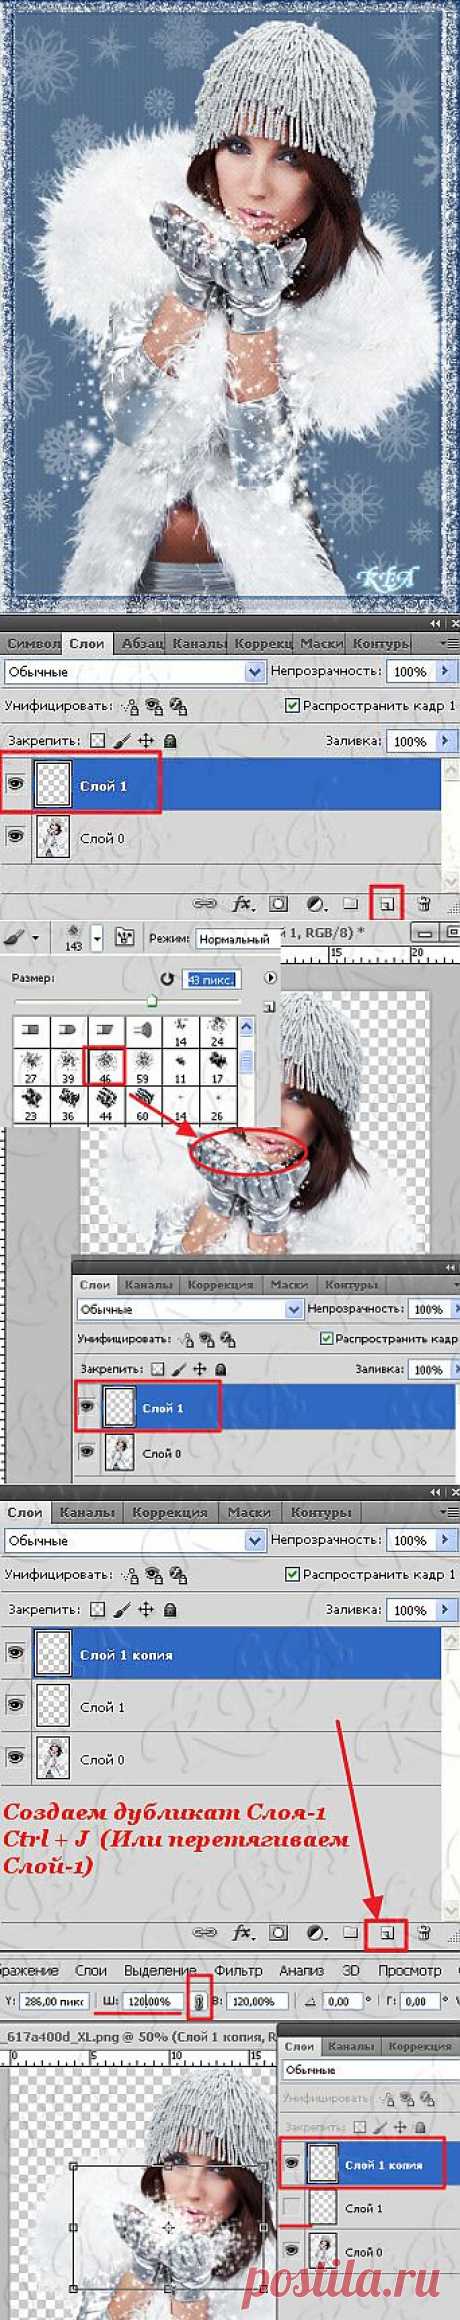Select brush preset 23
The width and height of the screenshot is (460, 2320).
pyautogui.click(x=31, y=1103)
